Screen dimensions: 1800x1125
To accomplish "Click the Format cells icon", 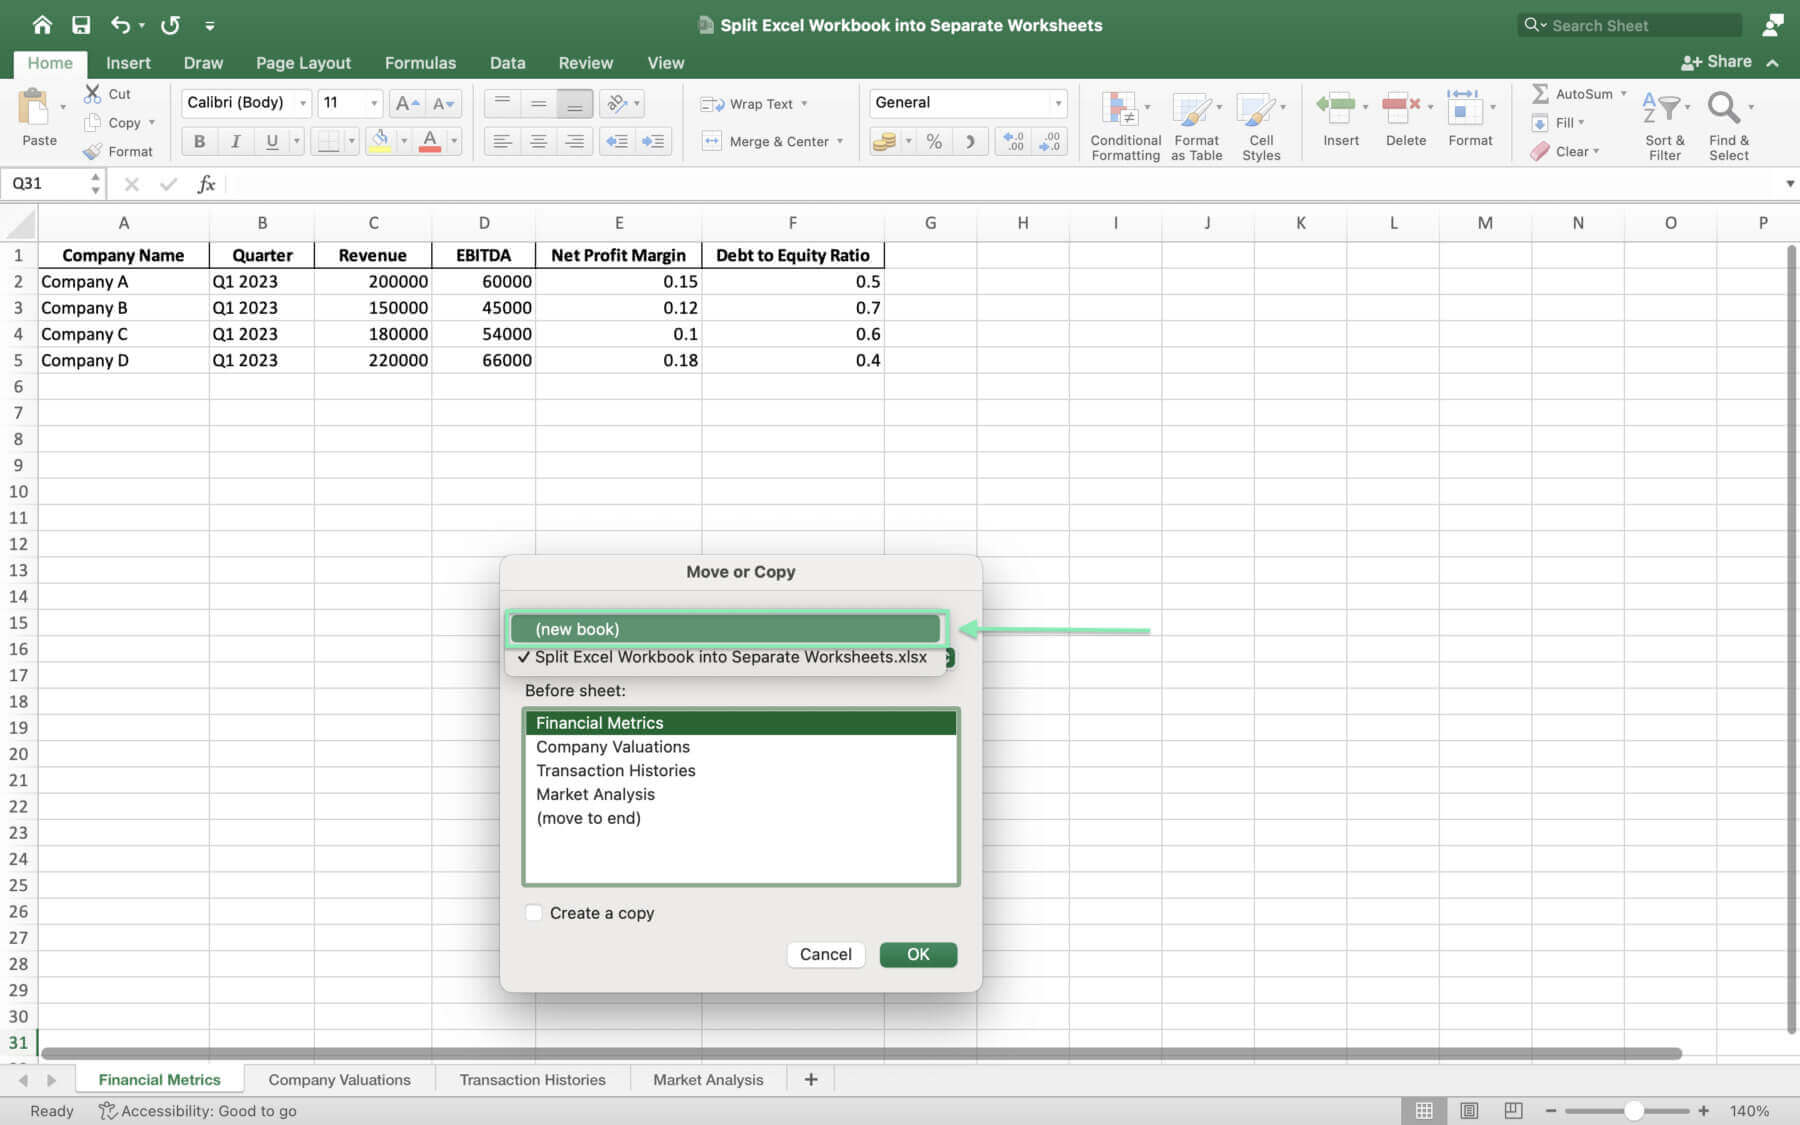I will pos(1464,105).
